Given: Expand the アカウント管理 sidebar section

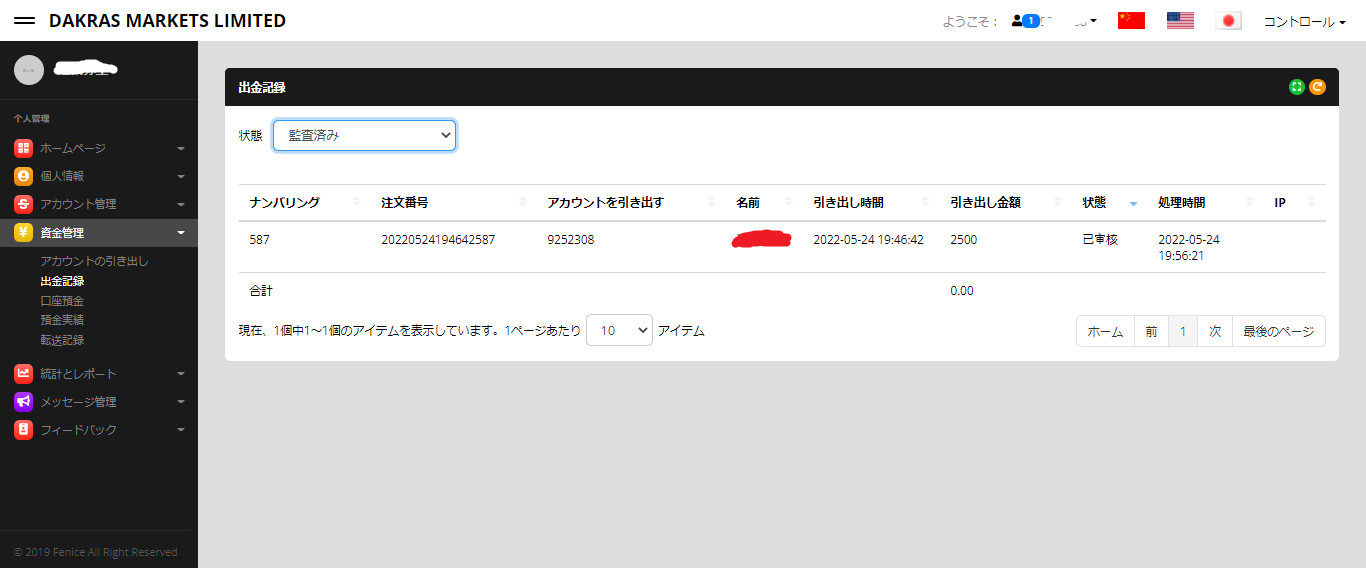Looking at the screenshot, I should [x=99, y=204].
